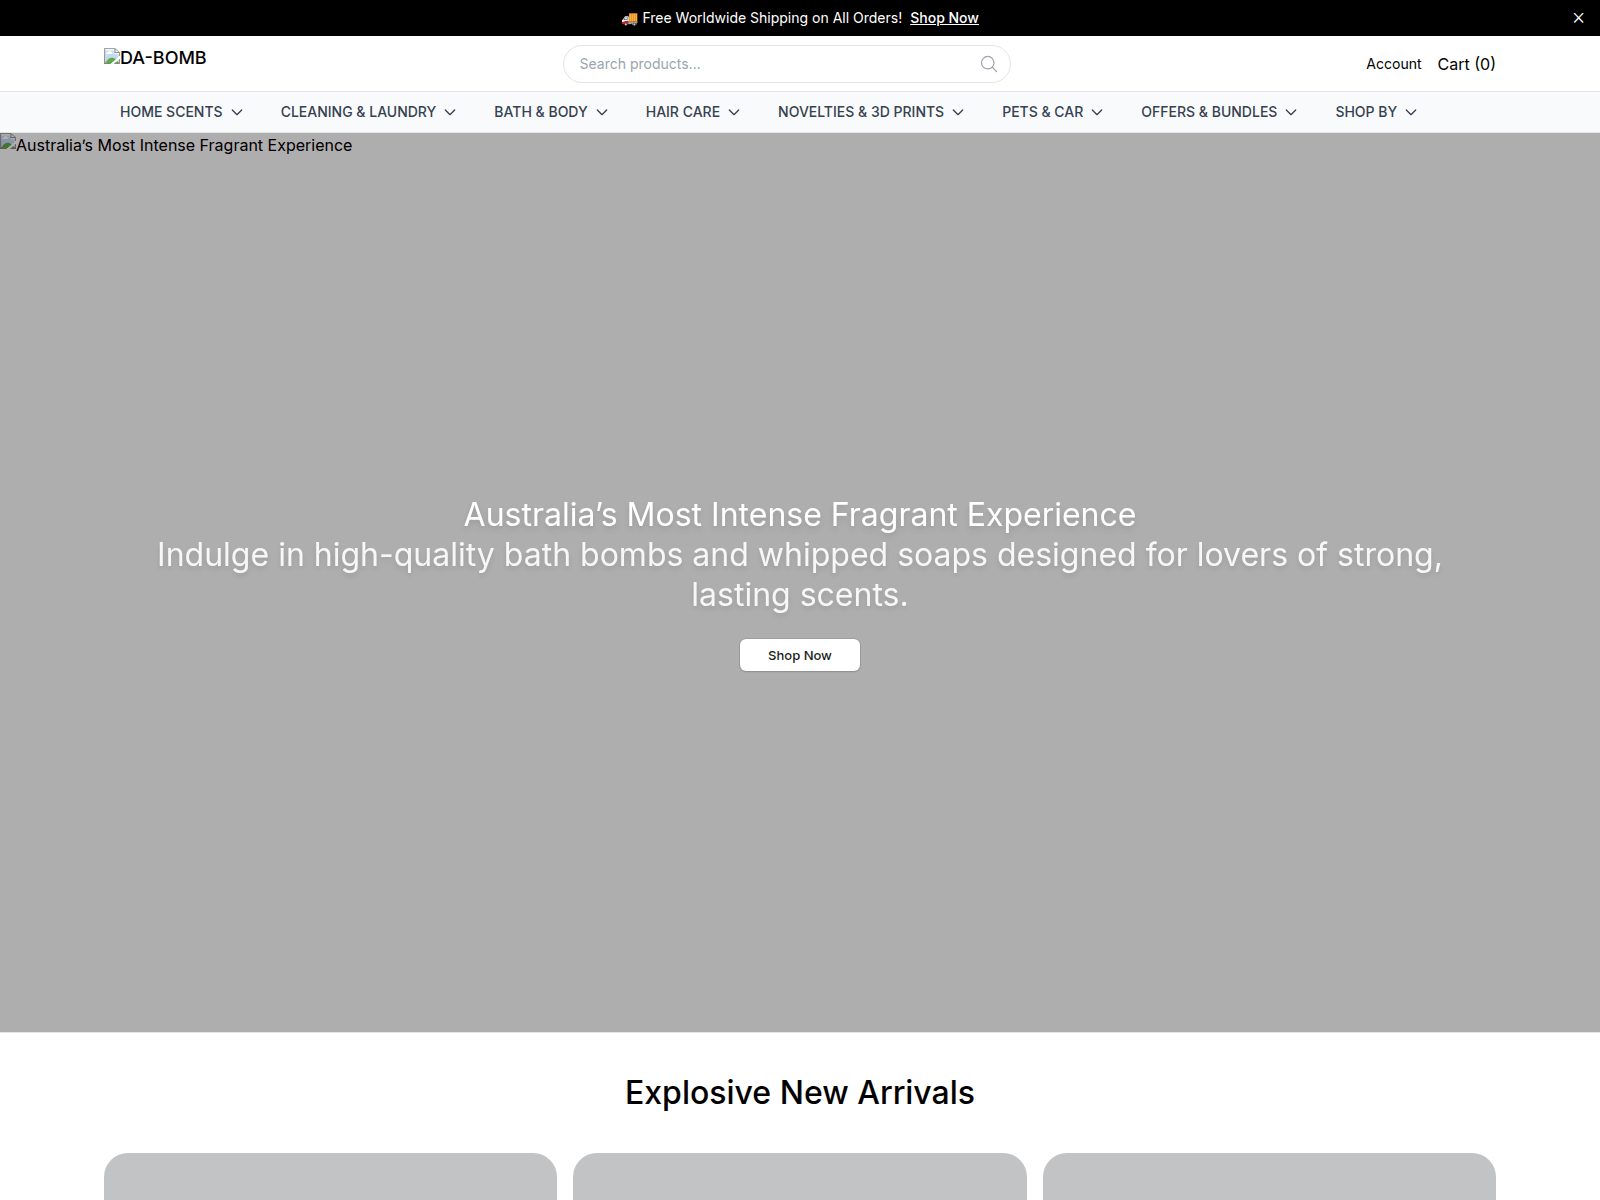Click the Explosive New Arrivals heading
Screen dimensions: 1600x1200
[x=800, y=1093]
